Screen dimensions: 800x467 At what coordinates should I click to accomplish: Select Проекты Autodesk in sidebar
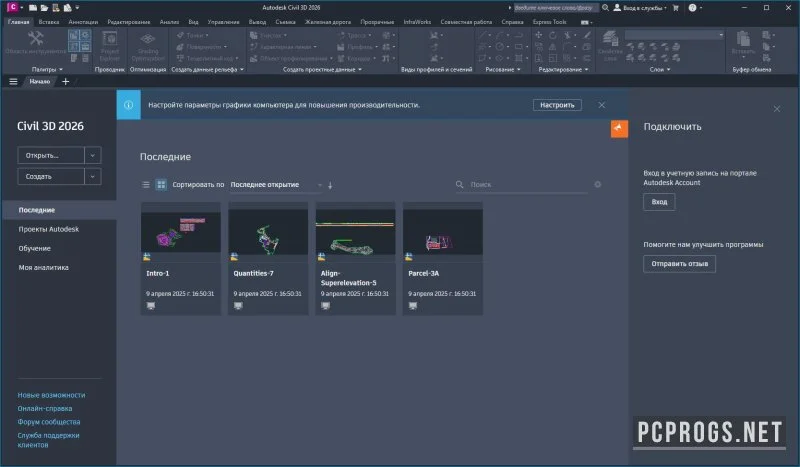click(x=48, y=229)
